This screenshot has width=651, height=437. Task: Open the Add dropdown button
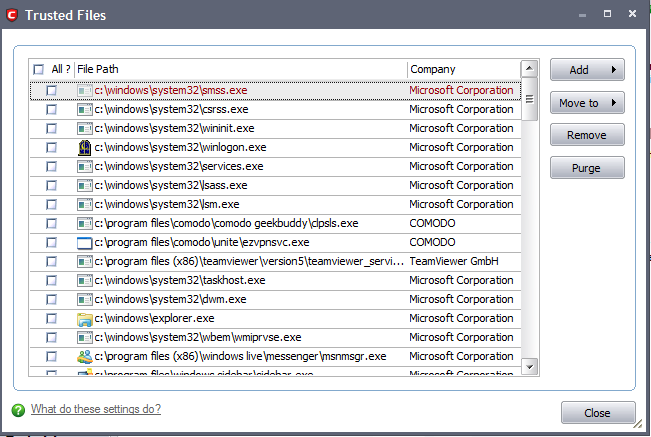point(587,70)
